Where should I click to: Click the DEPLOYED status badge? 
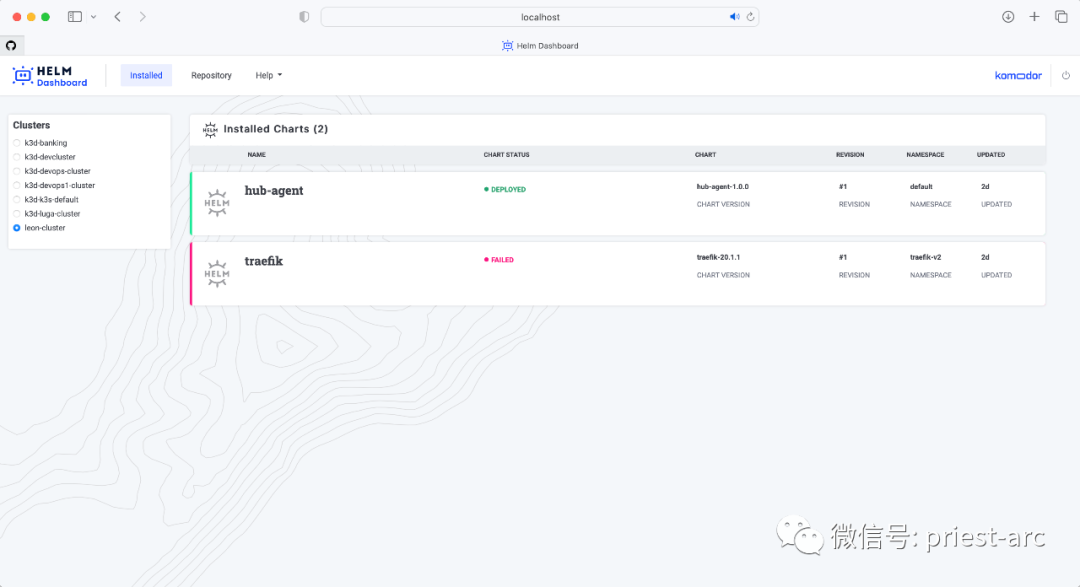[505, 189]
